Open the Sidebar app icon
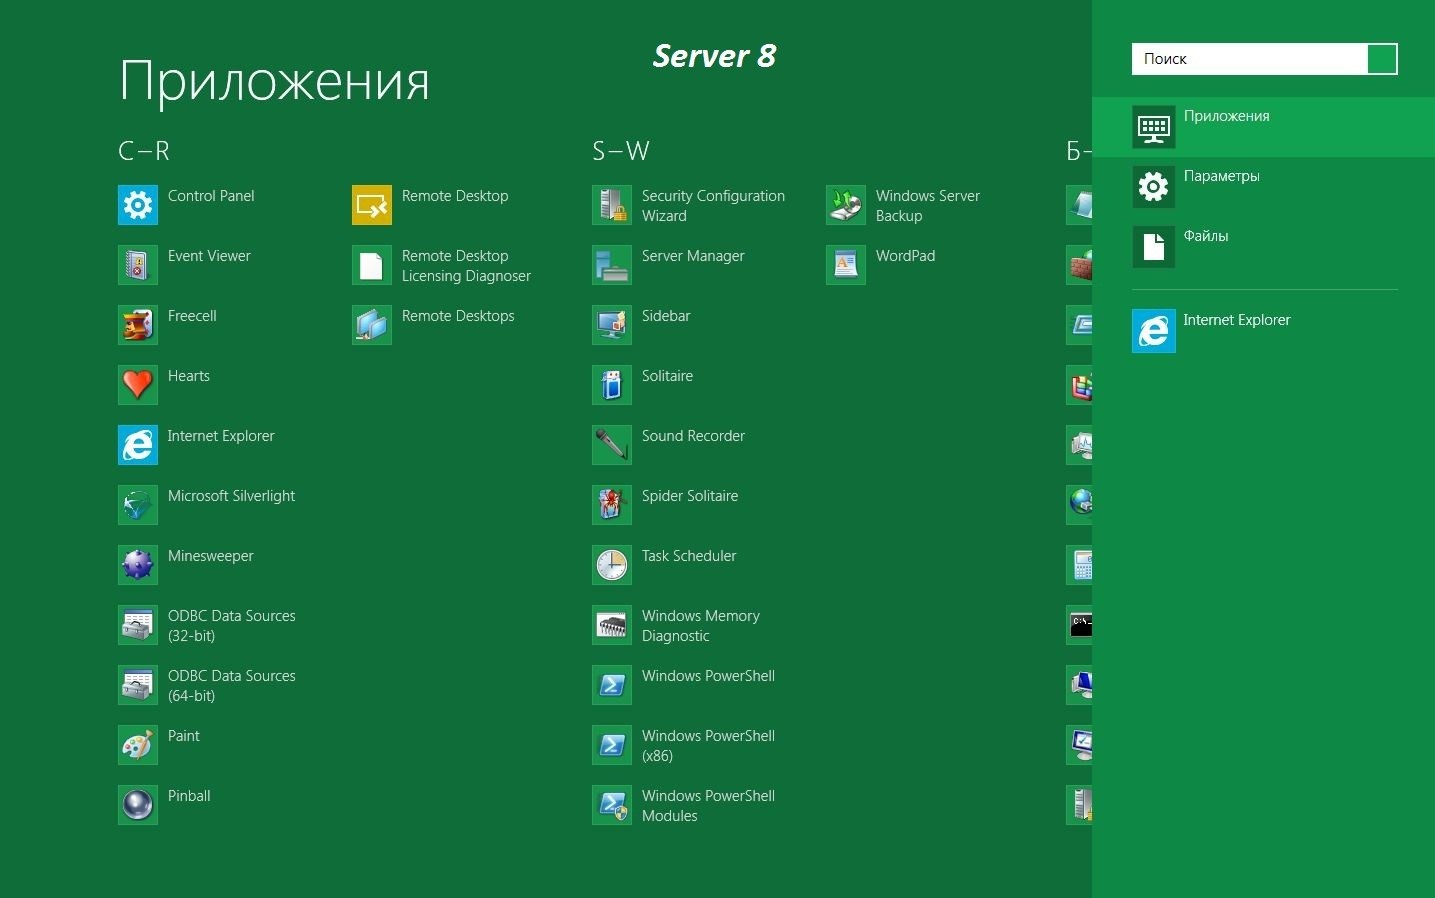This screenshot has width=1435, height=898. point(612,325)
